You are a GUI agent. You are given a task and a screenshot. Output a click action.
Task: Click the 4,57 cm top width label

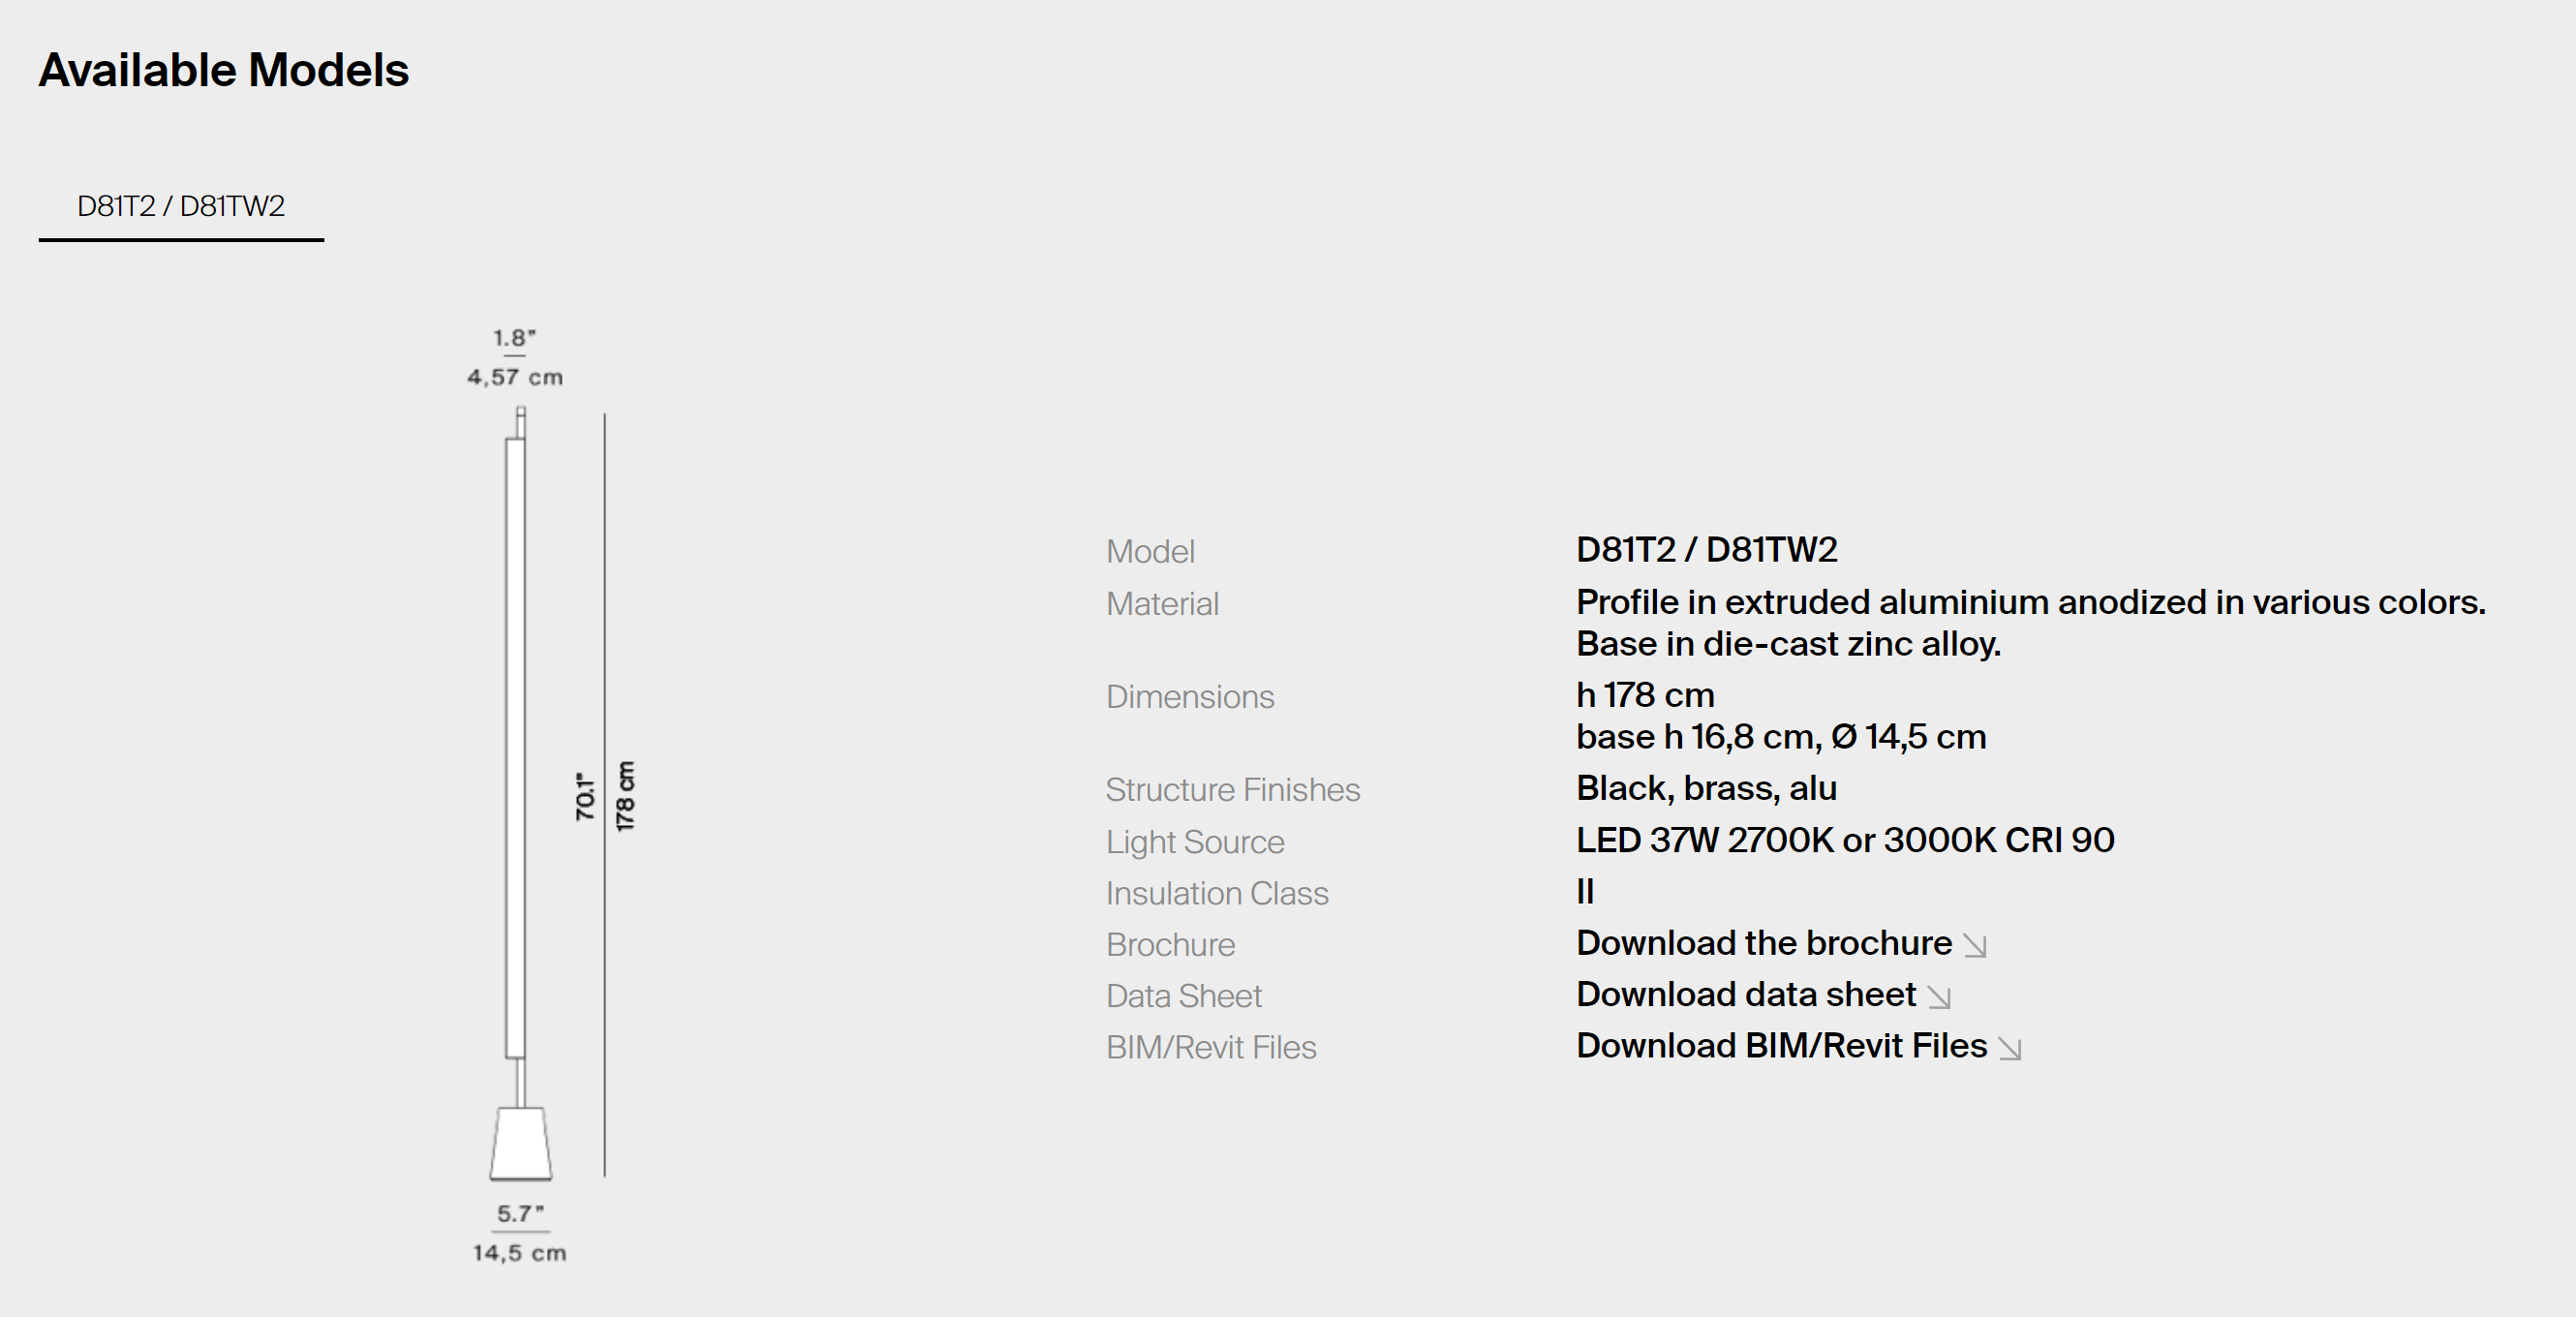515,377
